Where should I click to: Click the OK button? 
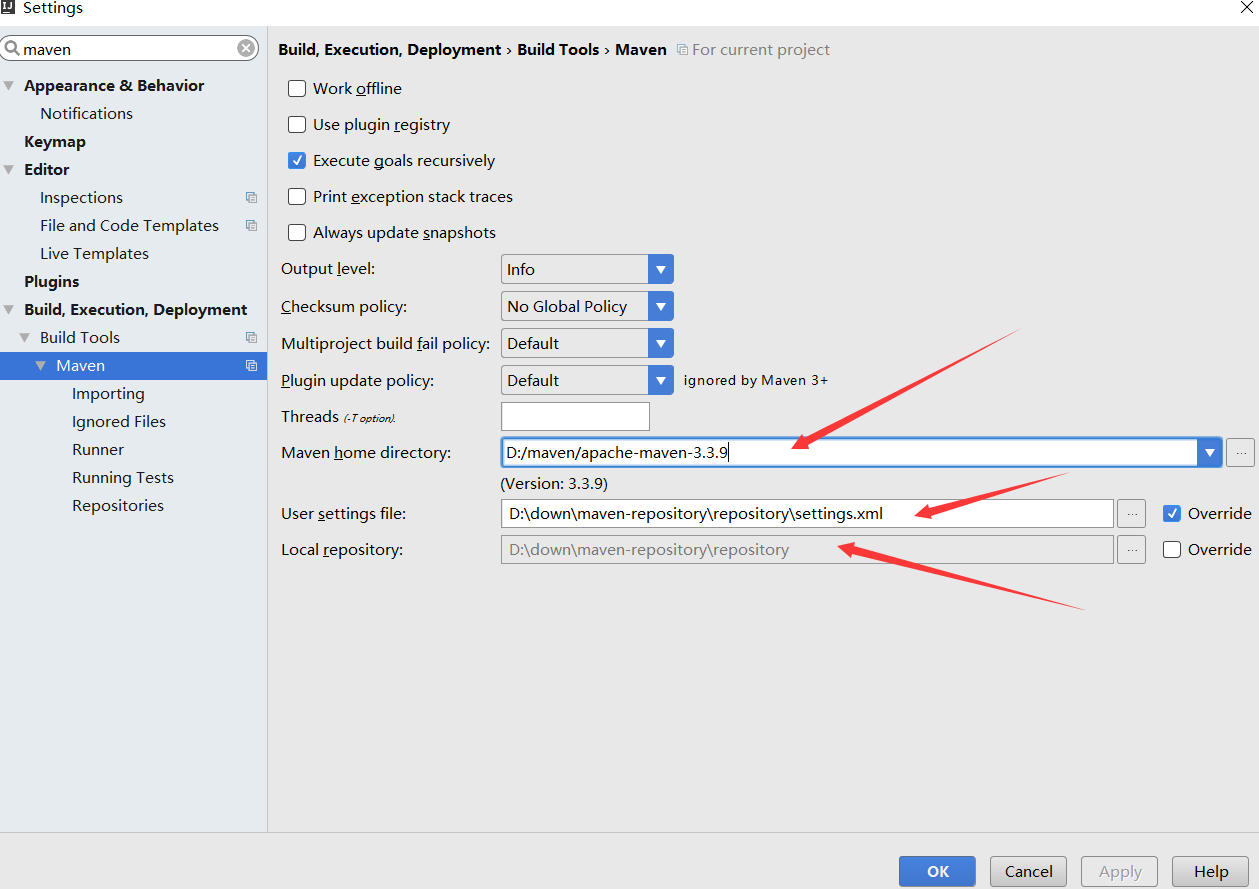pyautogui.click(x=937, y=871)
